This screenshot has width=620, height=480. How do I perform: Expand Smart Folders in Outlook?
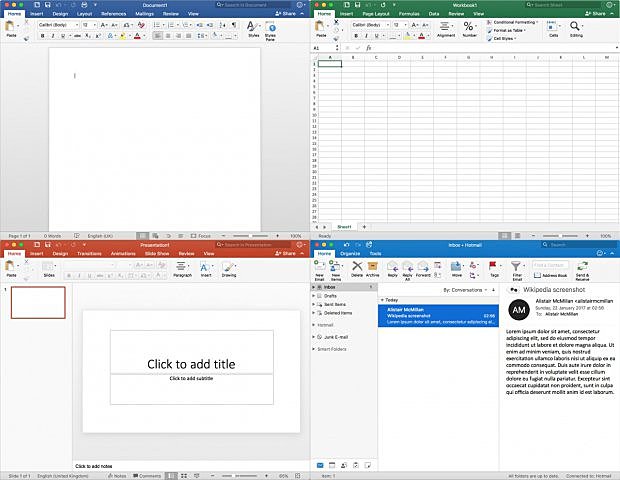pyautogui.click(x=314, y=349)
